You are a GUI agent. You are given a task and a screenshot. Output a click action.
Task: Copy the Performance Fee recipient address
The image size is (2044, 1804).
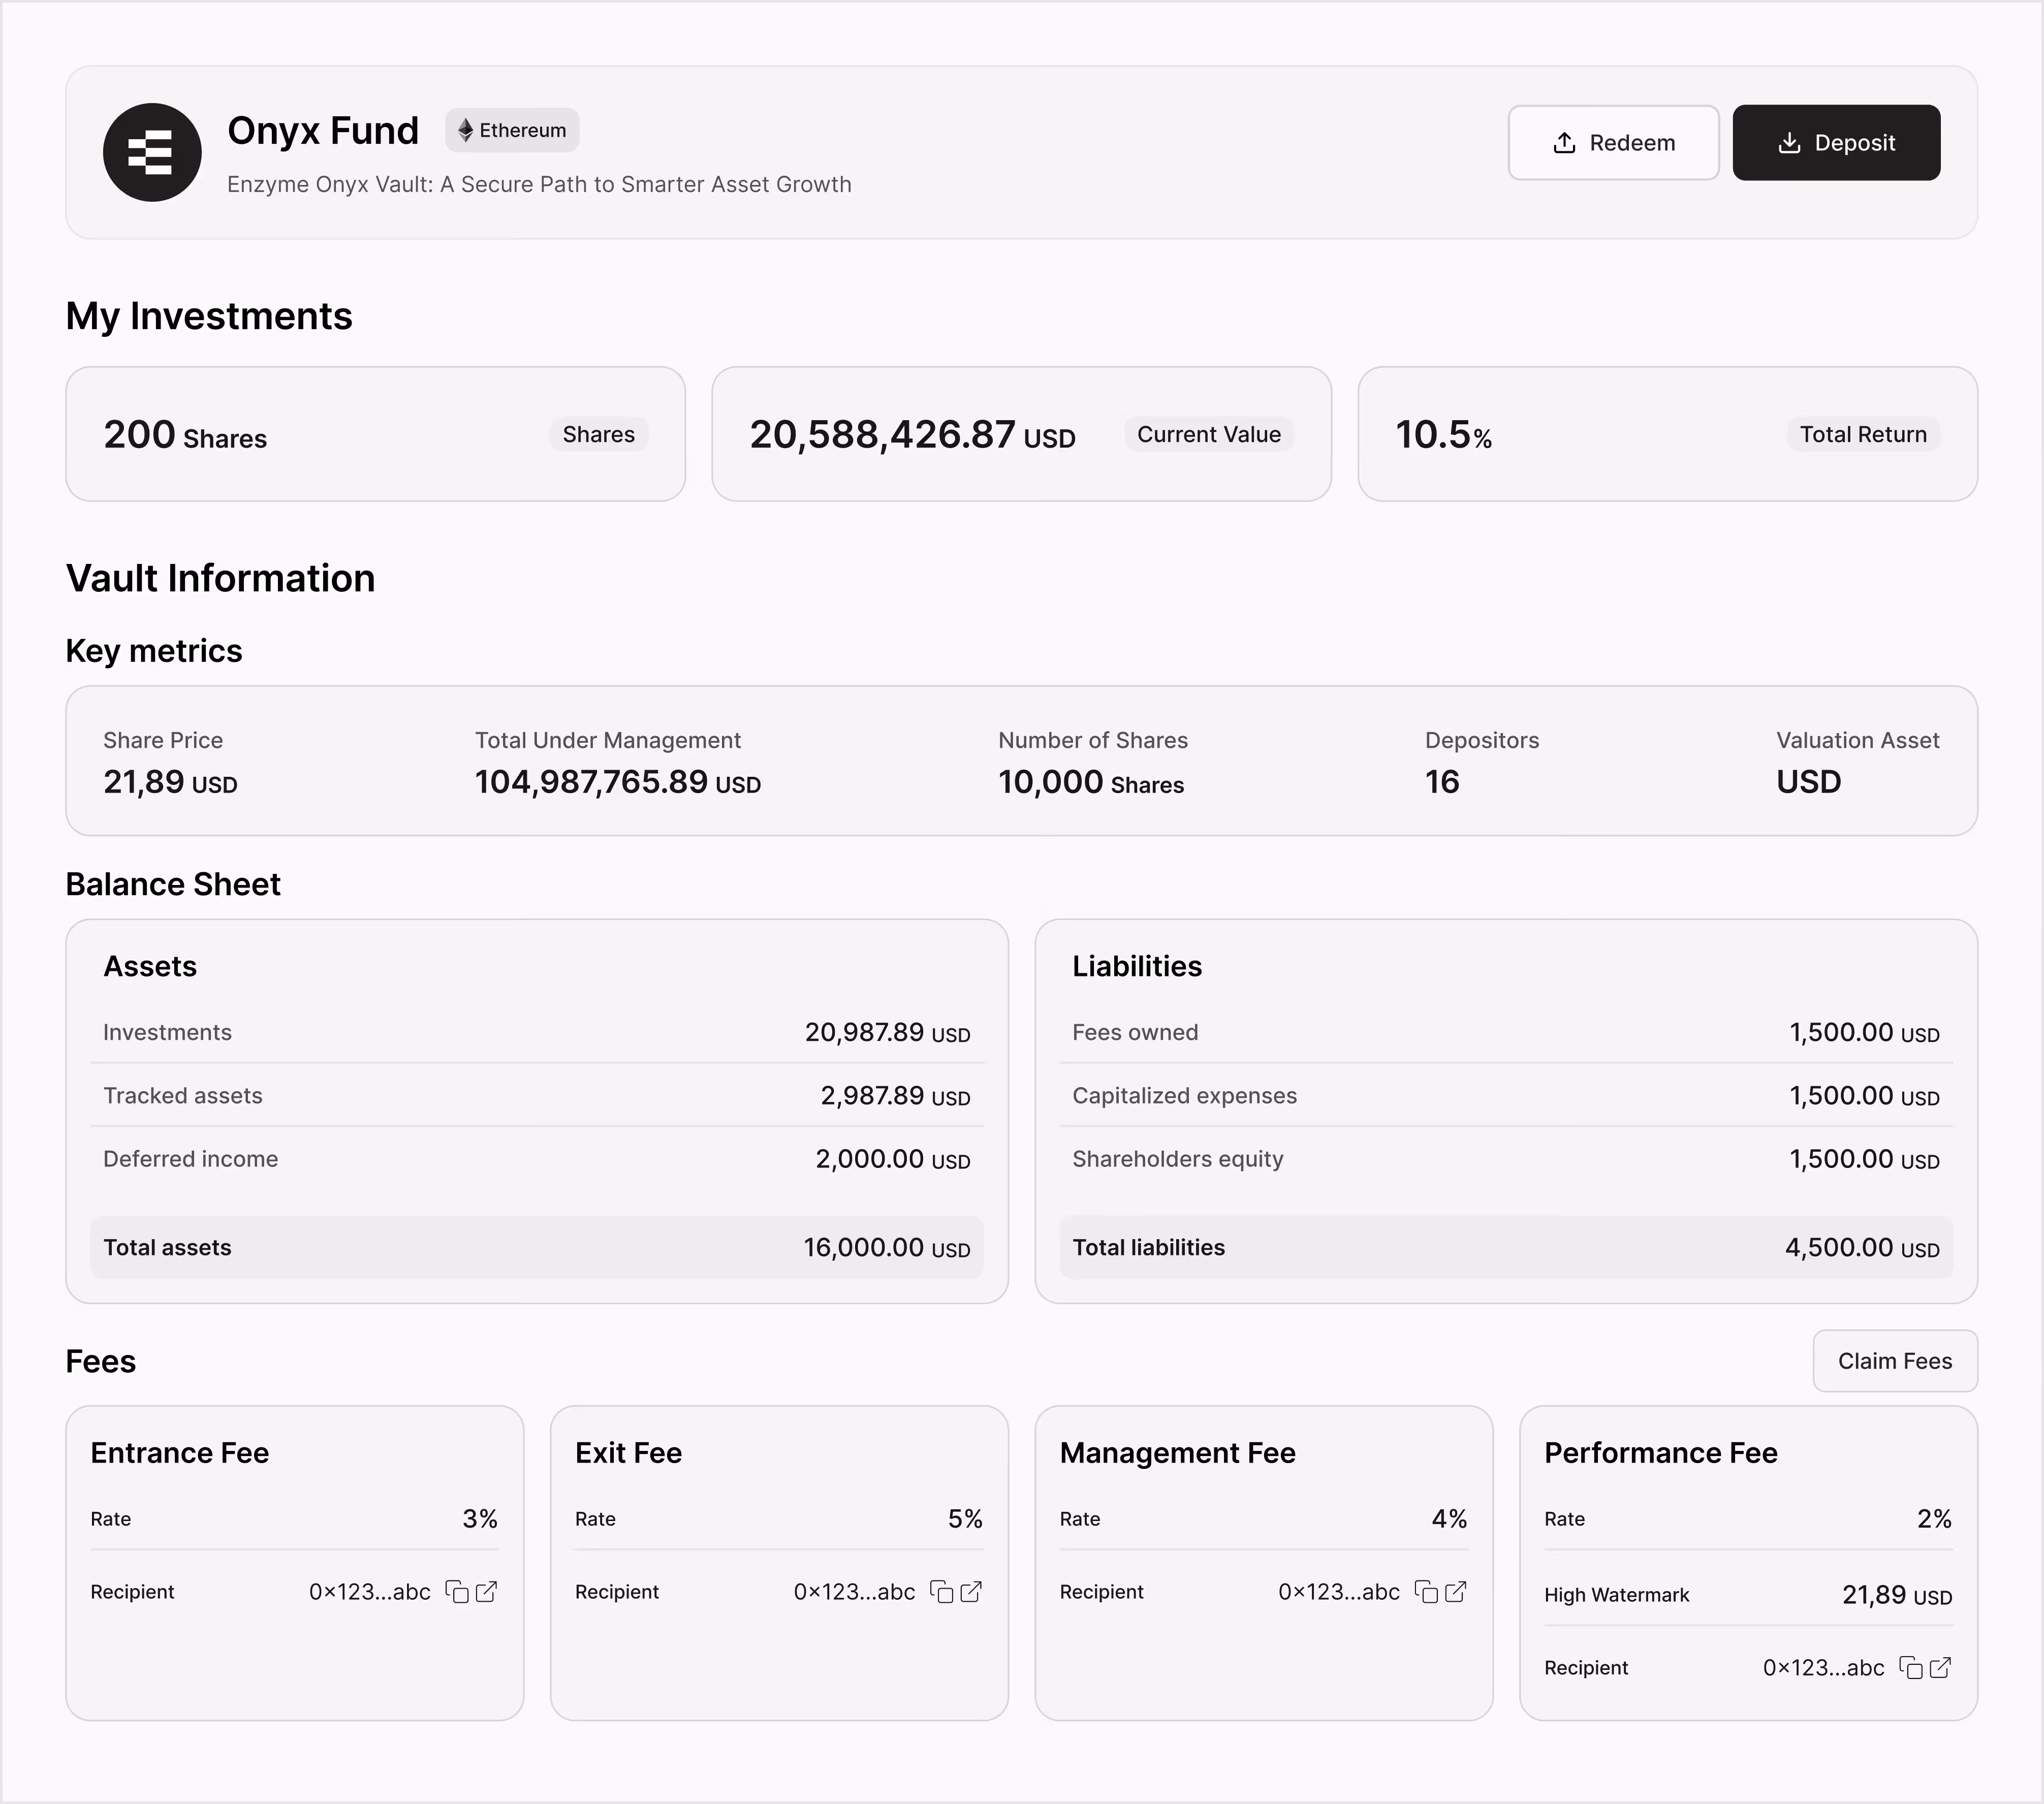click(x=1911, y=1668)
